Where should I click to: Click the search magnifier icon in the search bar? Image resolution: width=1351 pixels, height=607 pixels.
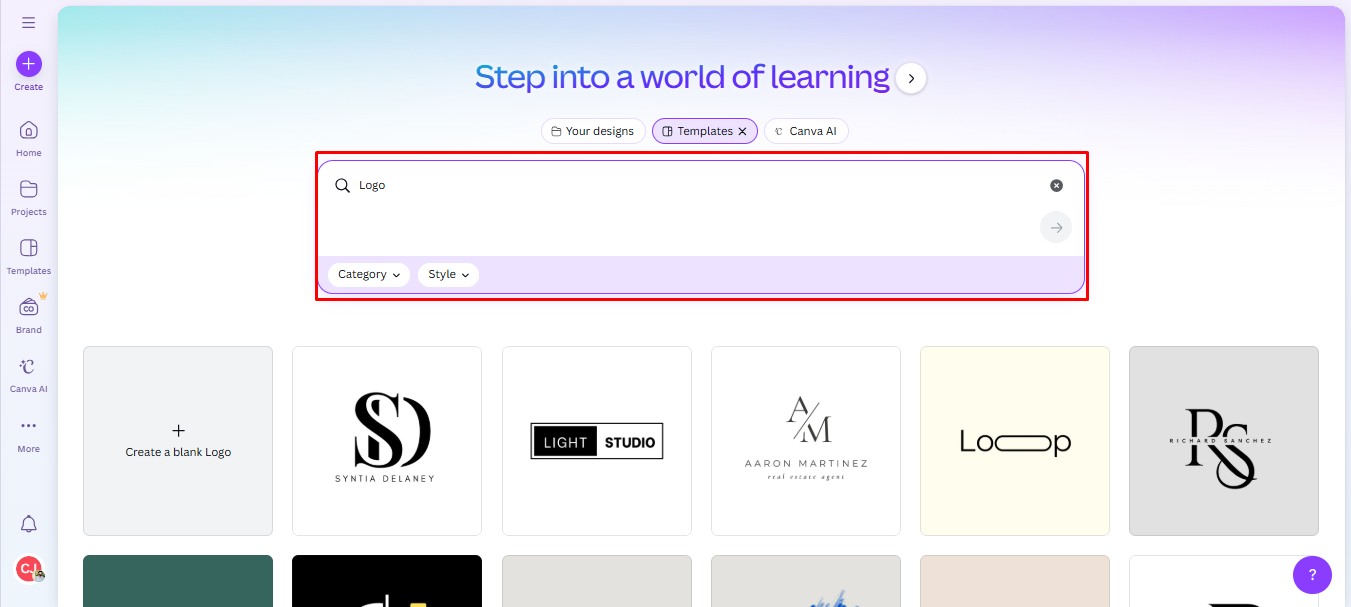click(342, 185)
